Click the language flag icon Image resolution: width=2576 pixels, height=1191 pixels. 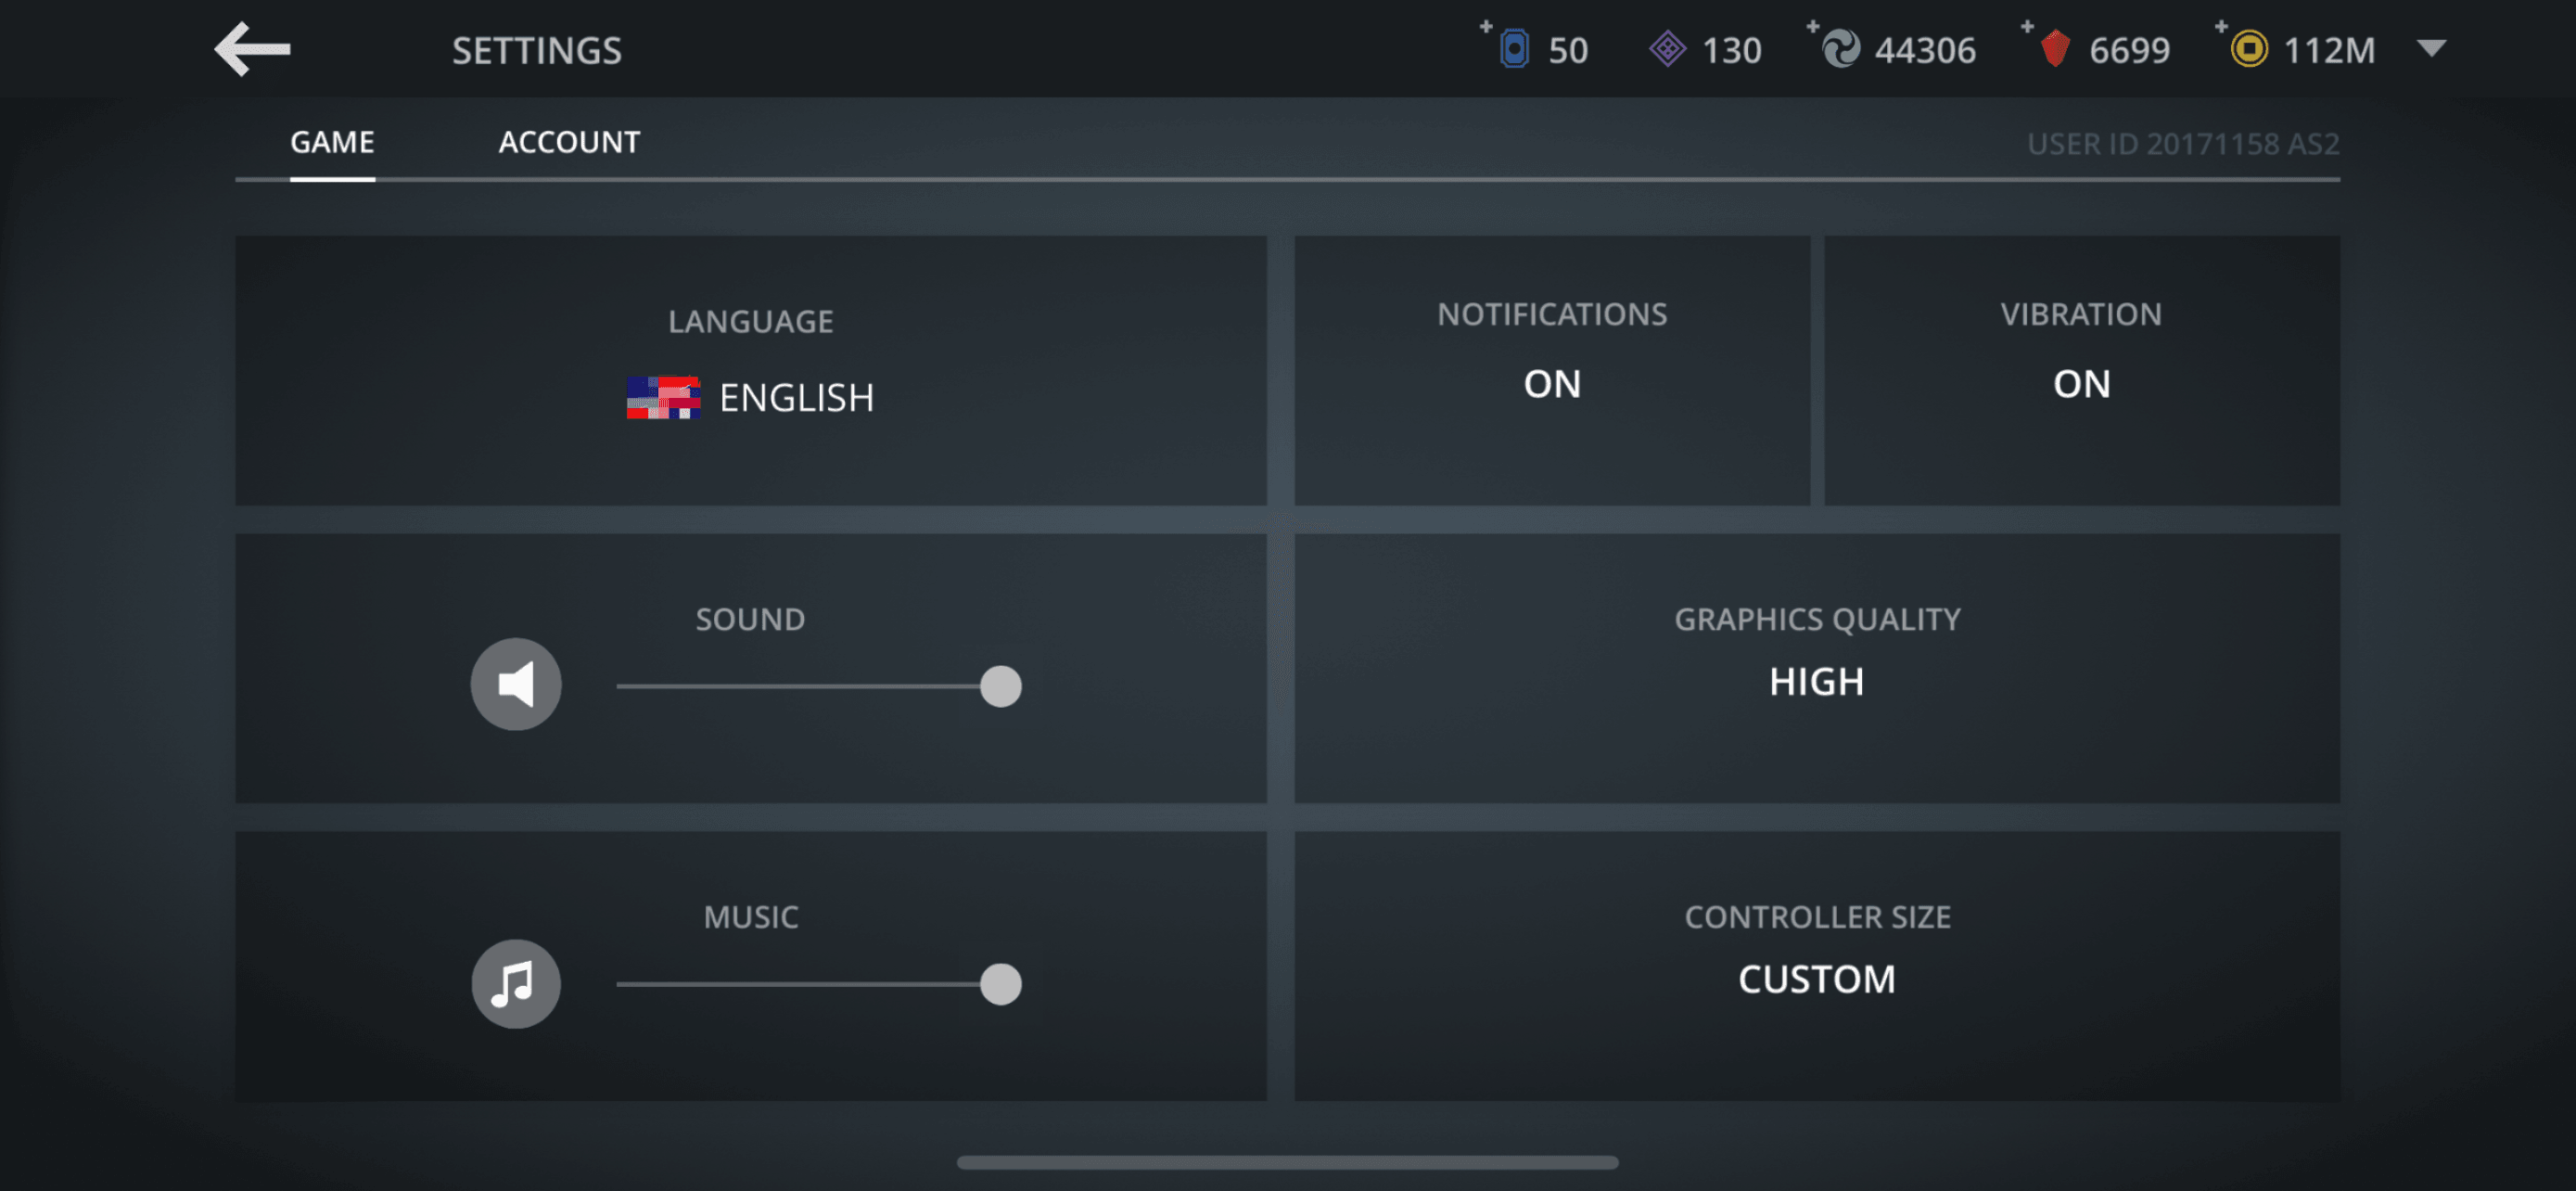(x=663, y=398)
